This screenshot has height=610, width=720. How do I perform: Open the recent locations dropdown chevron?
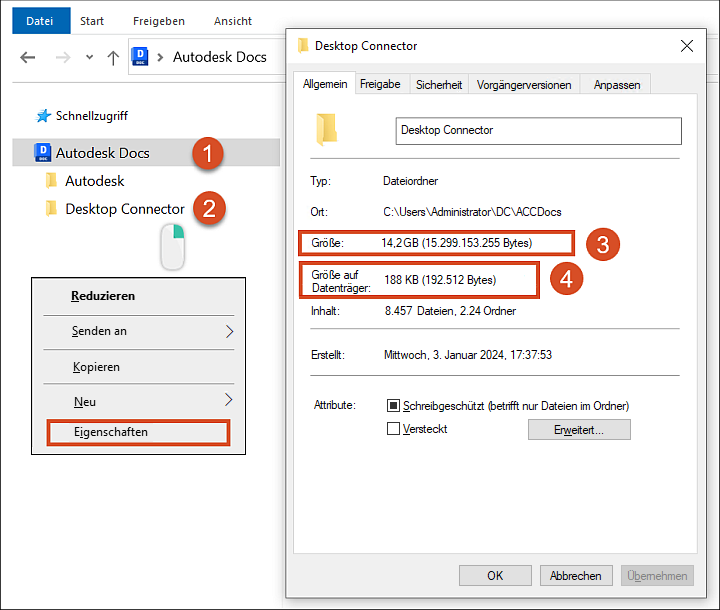pos(90,57)
